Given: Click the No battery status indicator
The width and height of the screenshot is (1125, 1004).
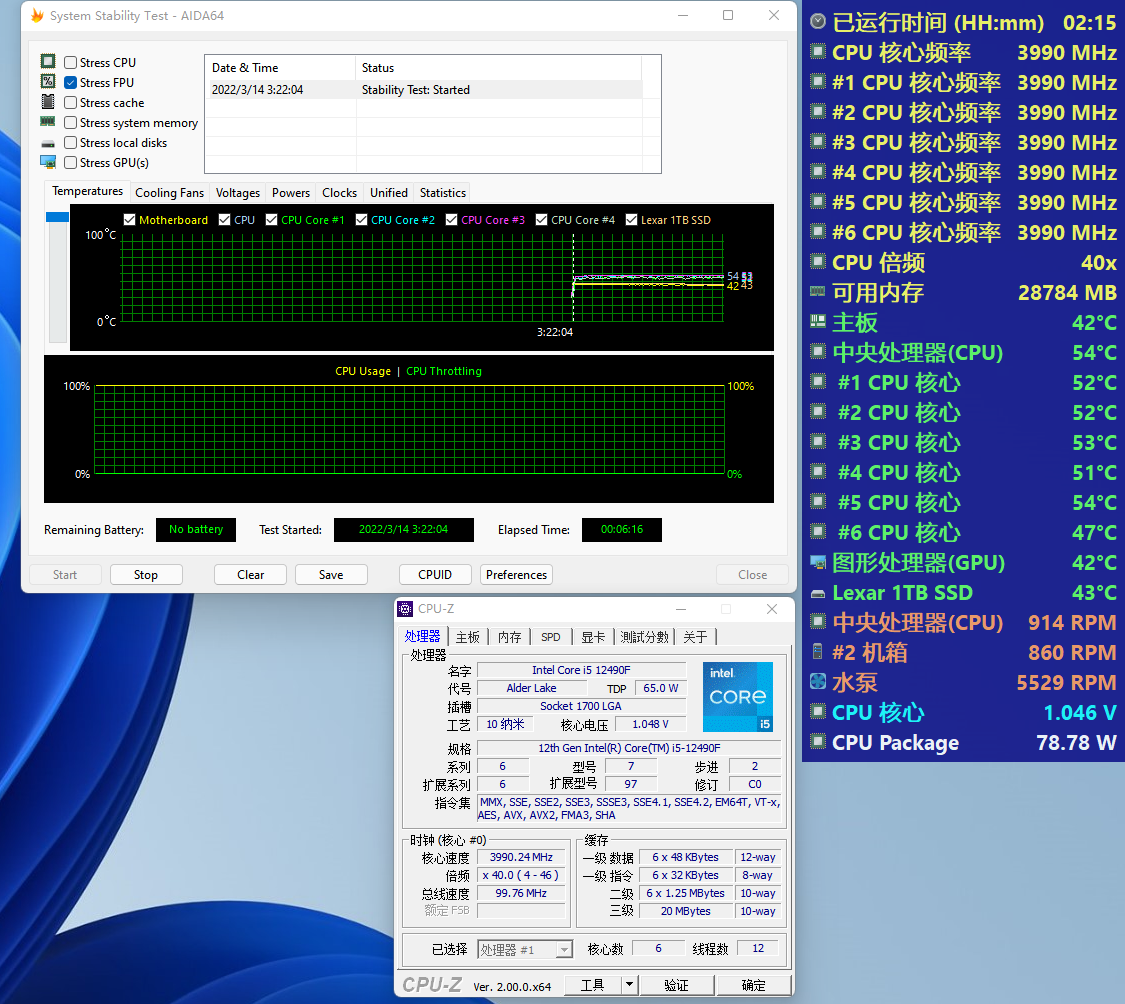Looking at the screenshot, I should [x=195, y=529].
